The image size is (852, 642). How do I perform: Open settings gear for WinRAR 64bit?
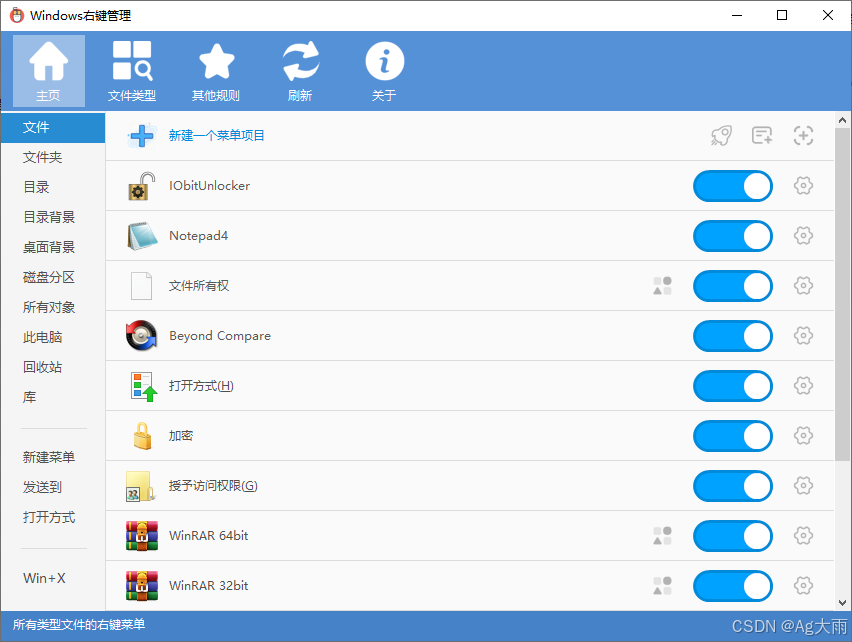pos(803,536)
